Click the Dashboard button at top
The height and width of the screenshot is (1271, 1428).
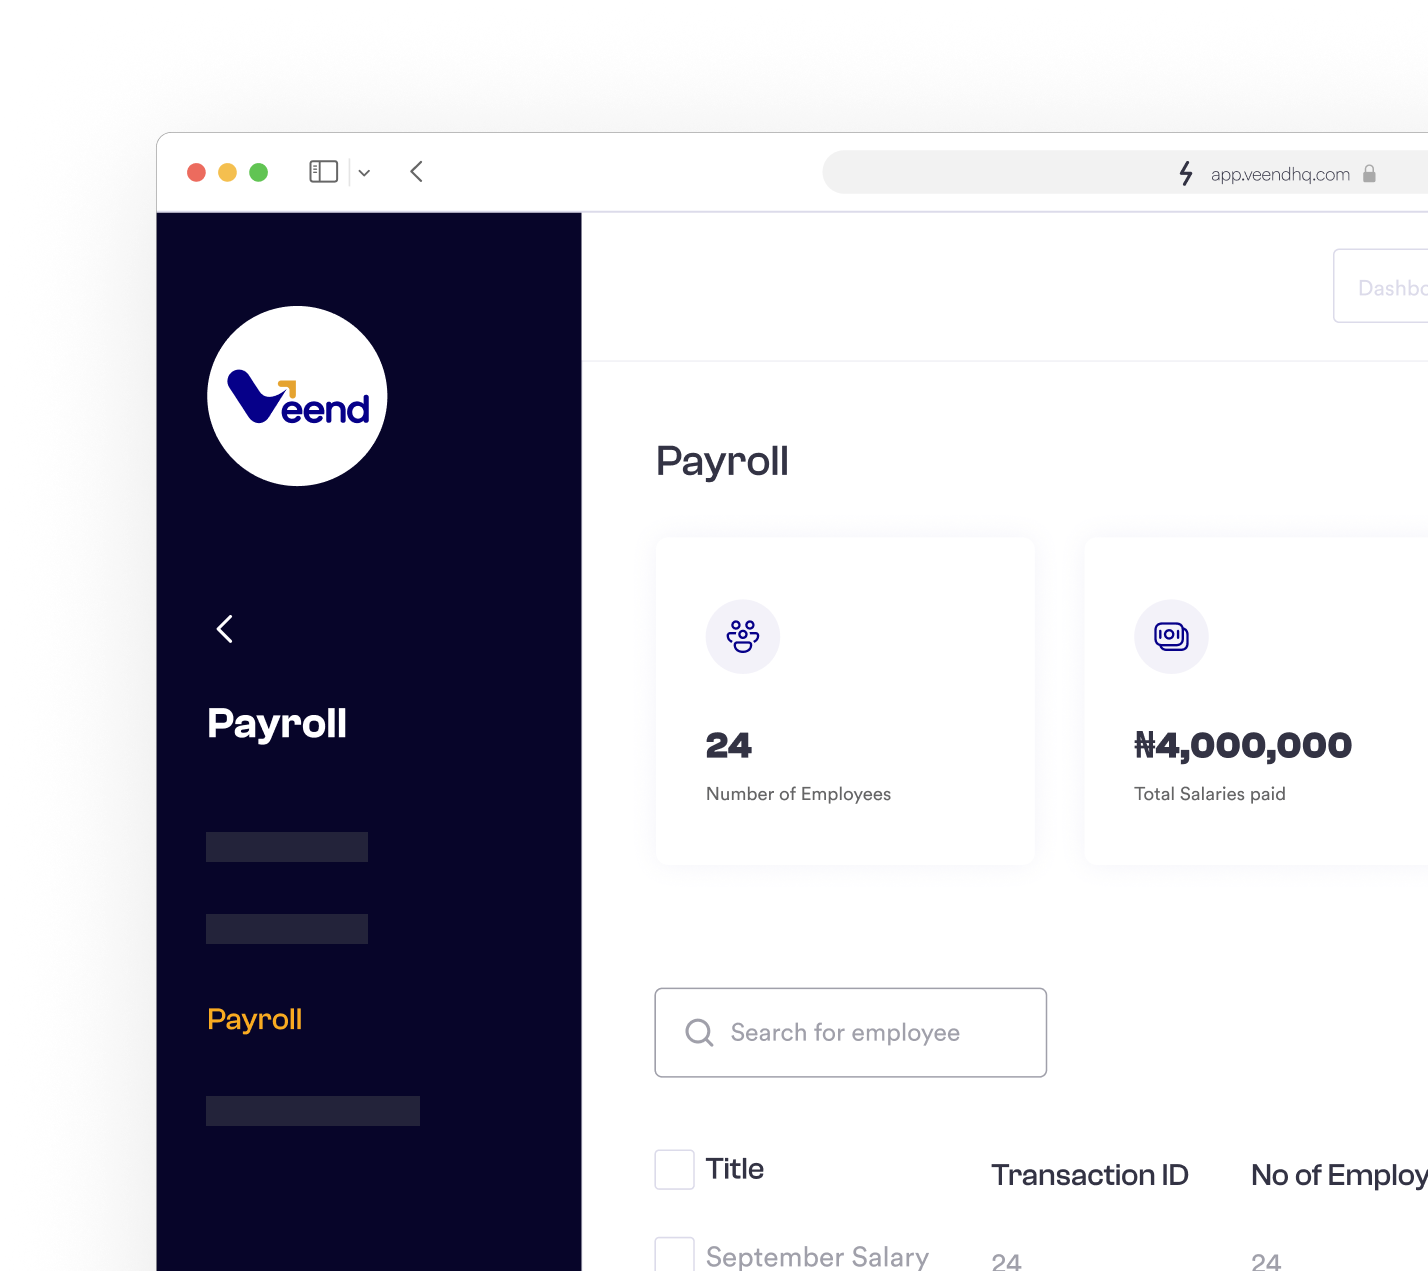click(x=1381, y=287)
